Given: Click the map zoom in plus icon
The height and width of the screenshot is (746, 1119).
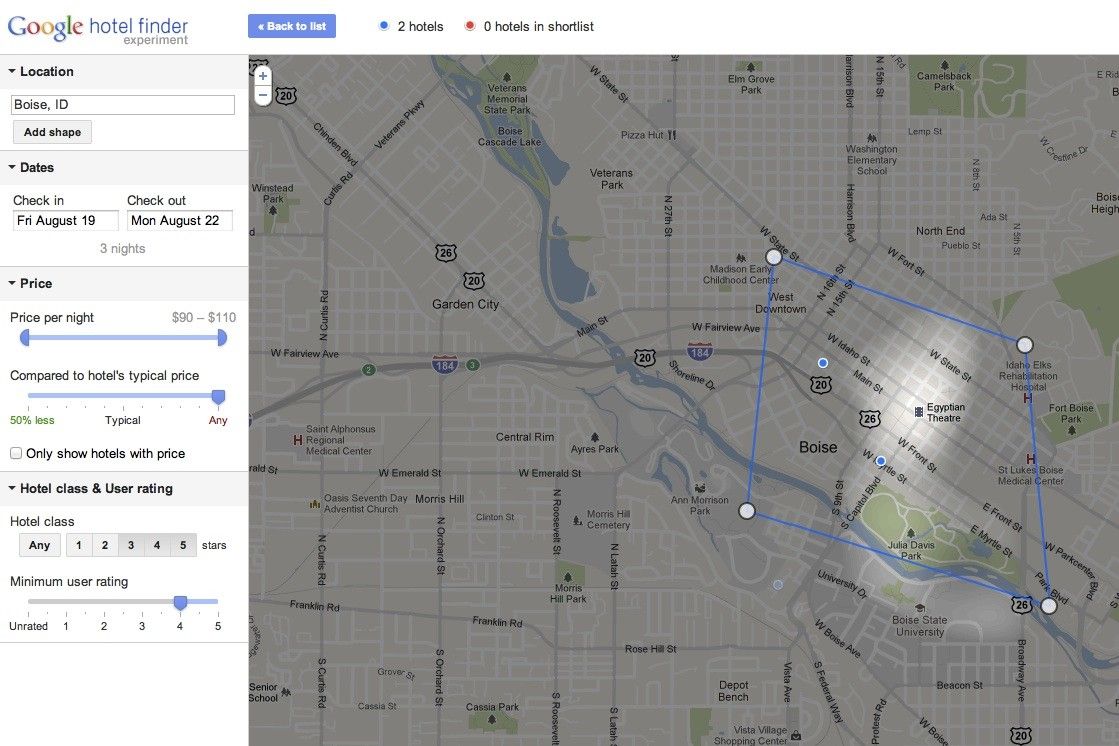Looking at the screenshot, I should click(x=263, y=76).
